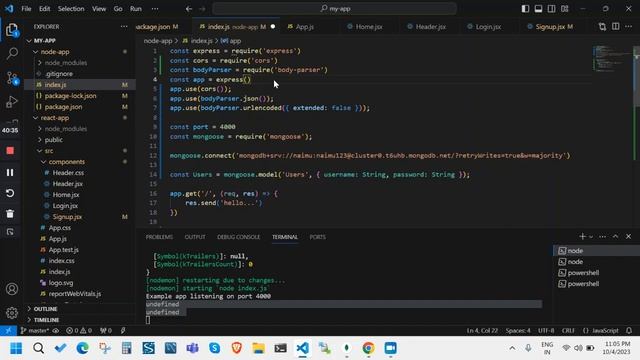Viewport: 640px width, 360px height.
Task: Restart the recording with the rewind icon
Action: (10, 193)
